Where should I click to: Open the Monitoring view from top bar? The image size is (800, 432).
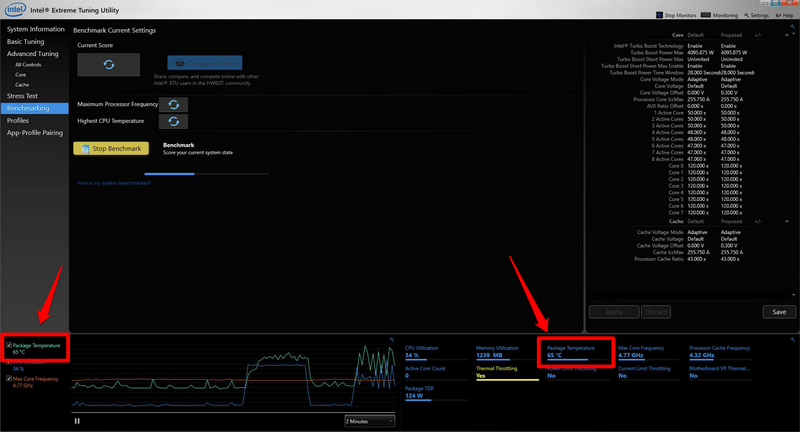coord(722,15)
